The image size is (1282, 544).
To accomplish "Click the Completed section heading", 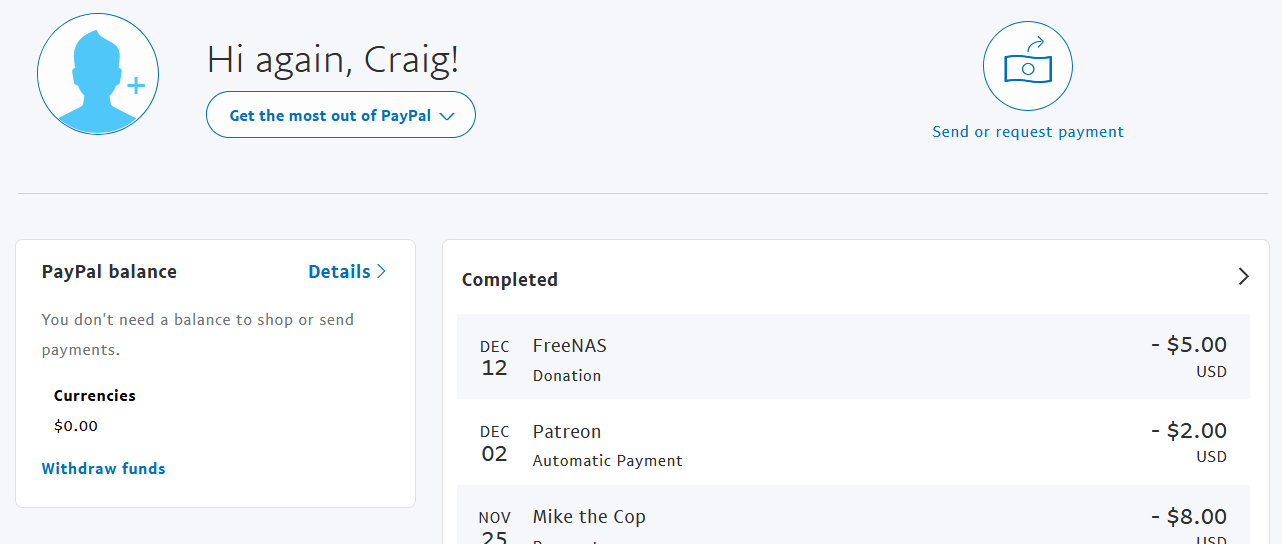I will (510, 280).
